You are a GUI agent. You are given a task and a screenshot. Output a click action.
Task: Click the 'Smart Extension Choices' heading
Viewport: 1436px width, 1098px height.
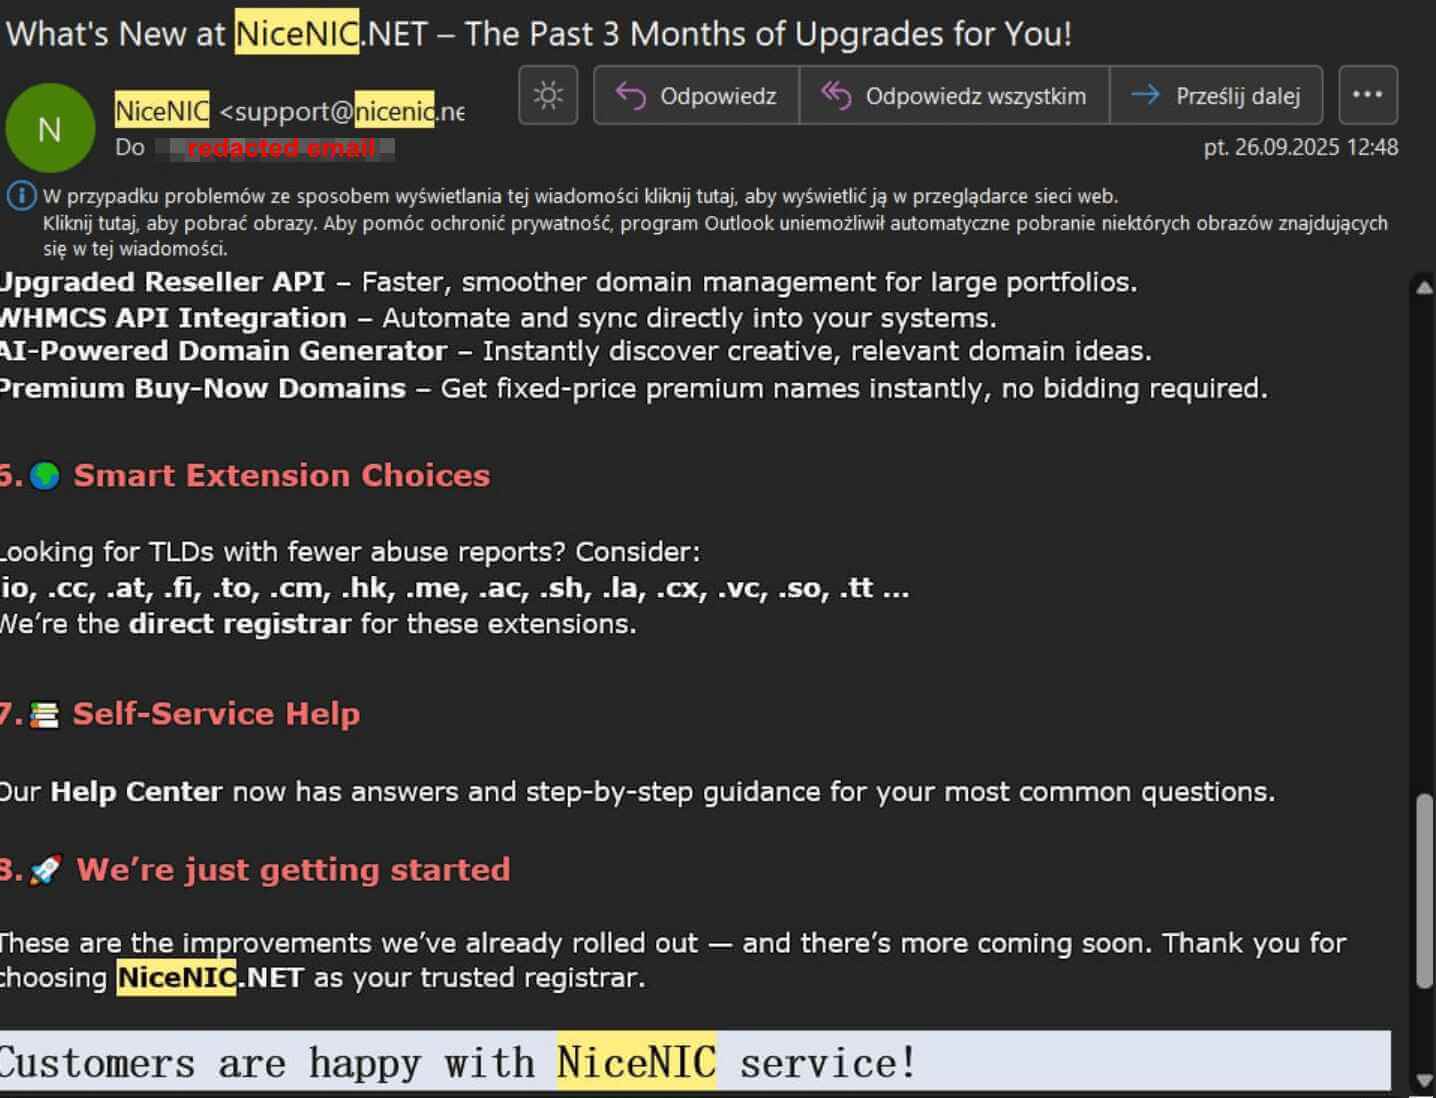click(281, 476)
